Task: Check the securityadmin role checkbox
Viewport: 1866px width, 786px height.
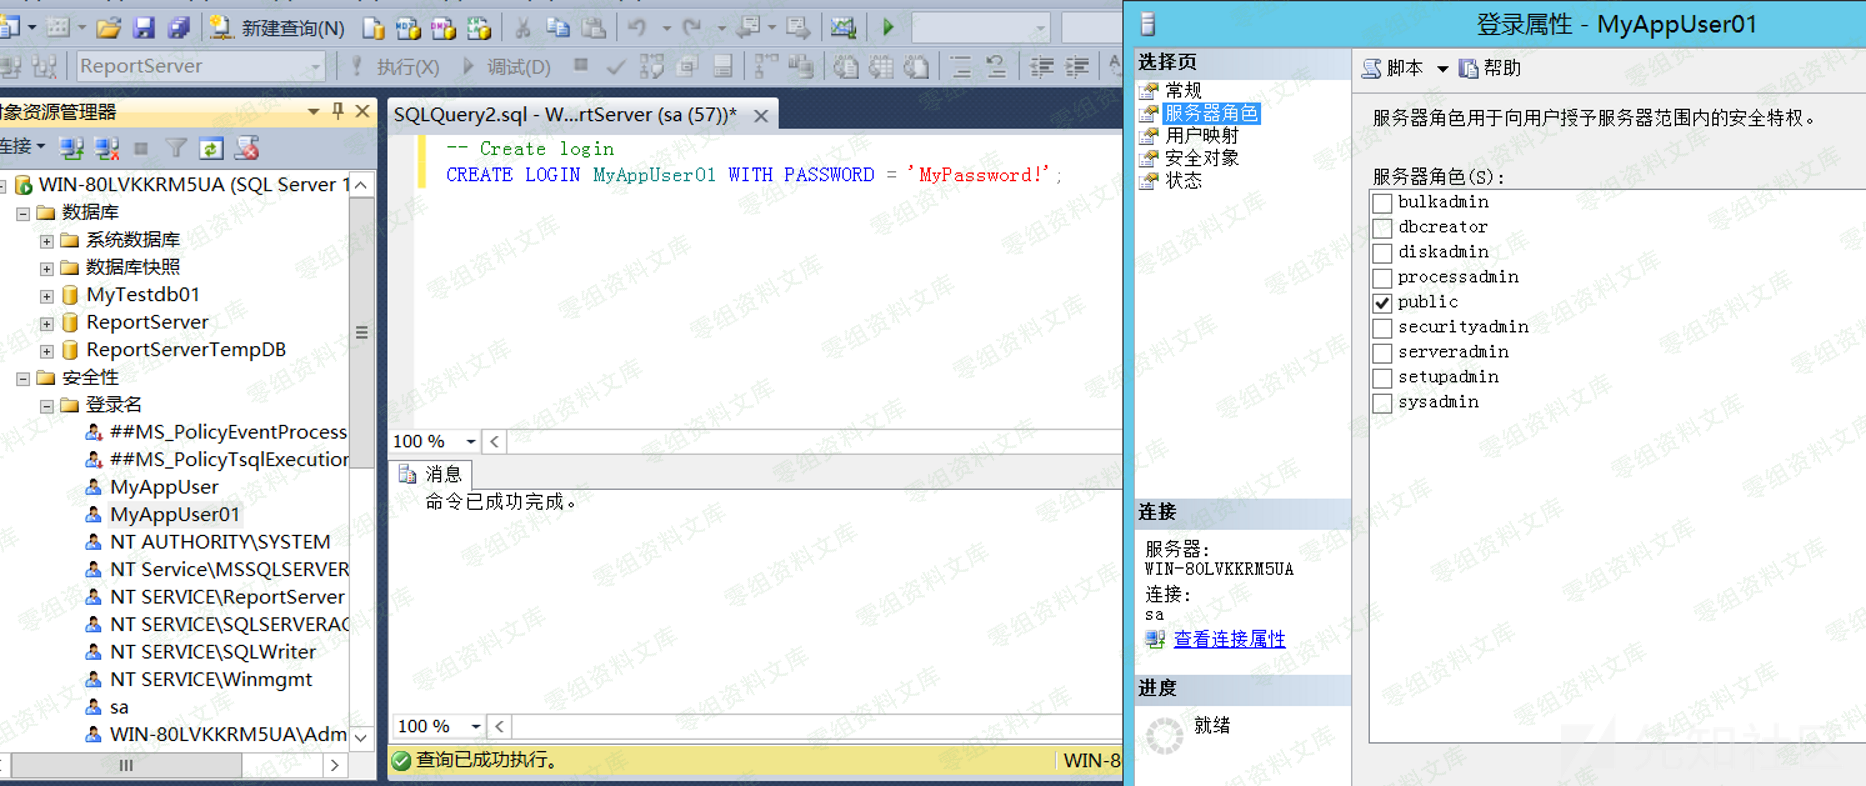Action: [1382, 328]
